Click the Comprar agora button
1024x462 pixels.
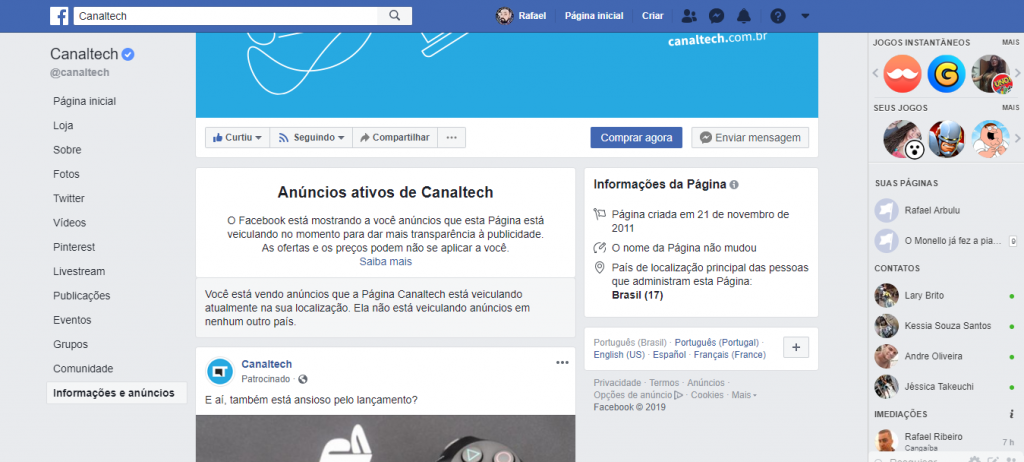[636, 138]
